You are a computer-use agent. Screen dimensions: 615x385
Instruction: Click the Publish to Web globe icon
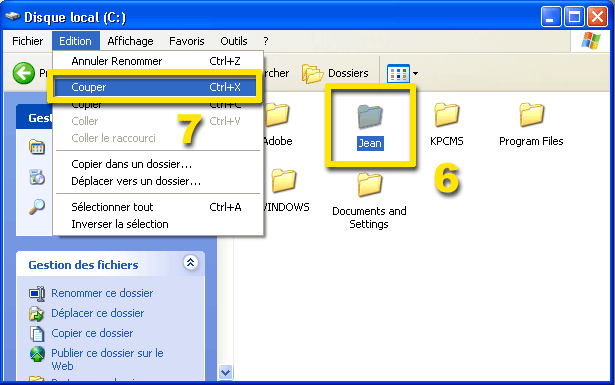37,354
